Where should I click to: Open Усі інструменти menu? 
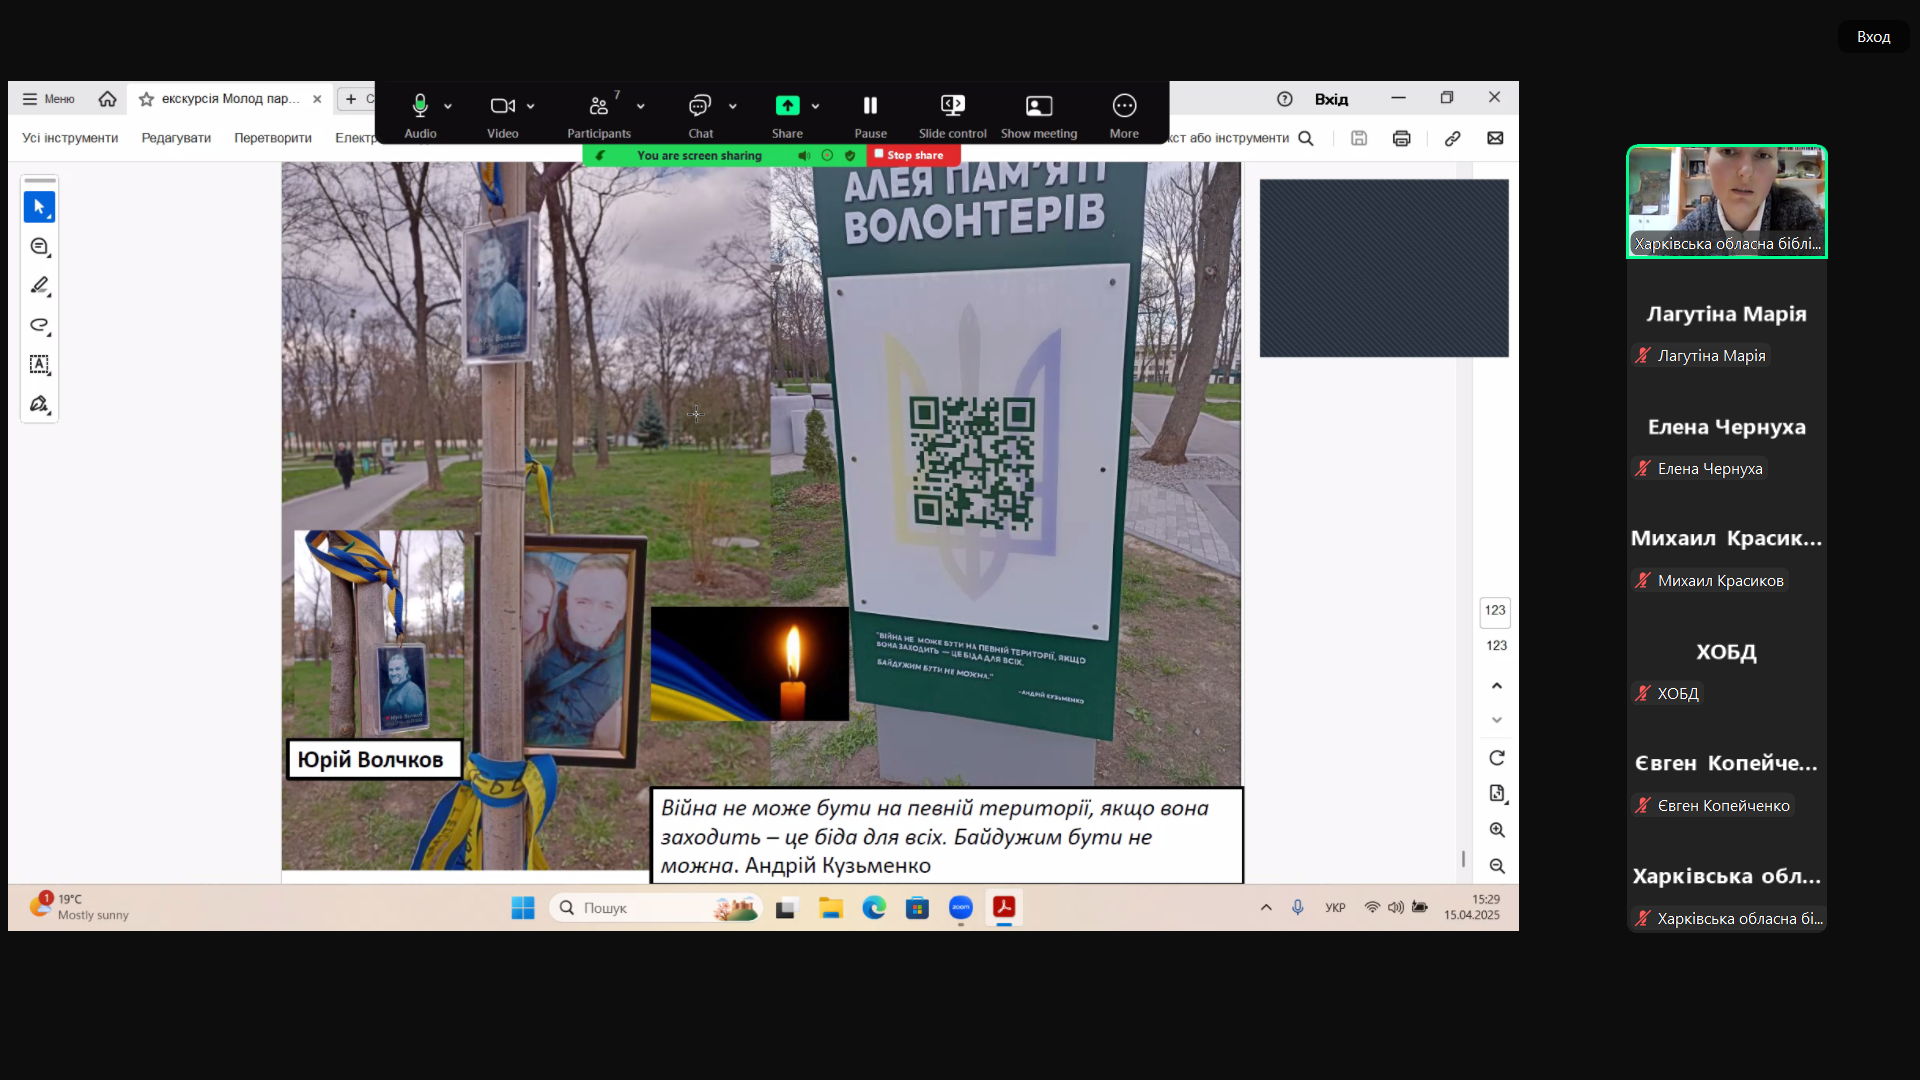coord(70,138)
